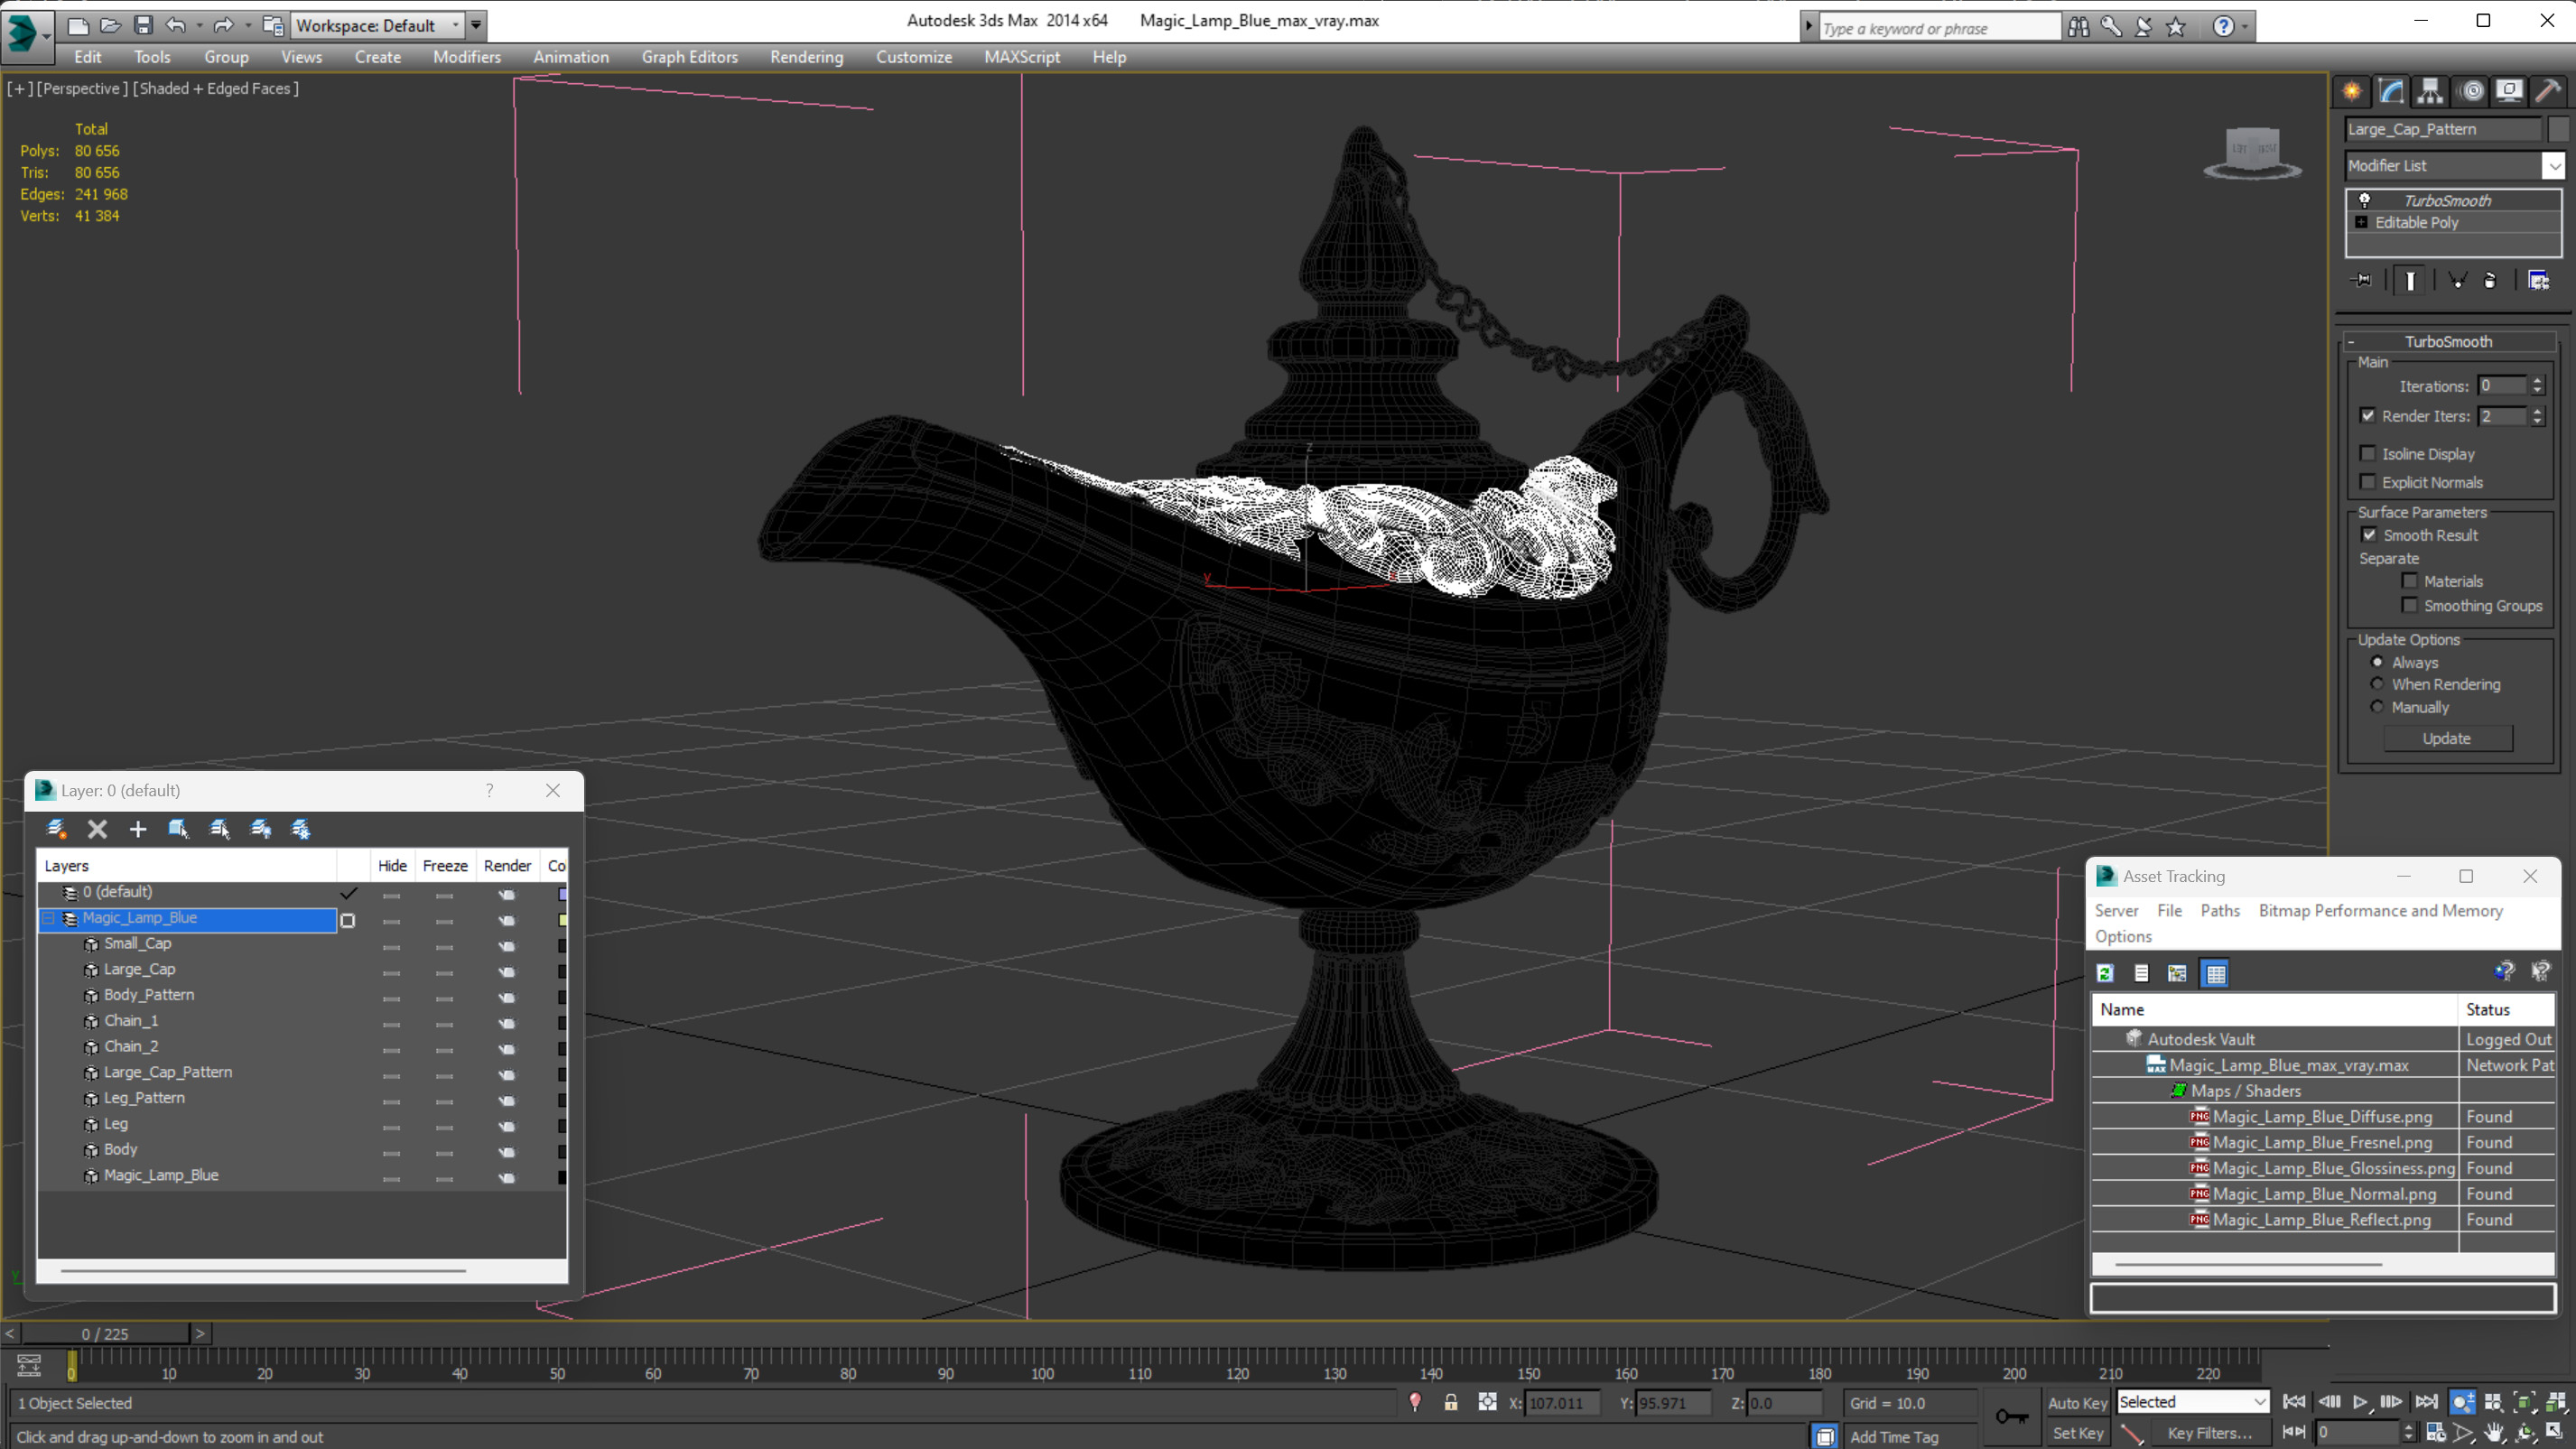2576x1449 pixels.
Task: Click Delete layer X icon in Layer dialog
Action: [97, 829]
